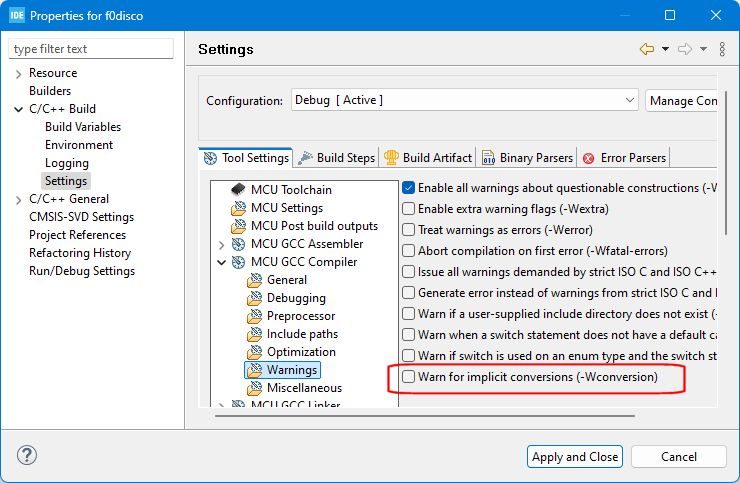Image resolution: width=740 pixels, height=483 pixels.
Task: Collapse the MCU GCC Compiler node
Action: click(x=221, y=262)
